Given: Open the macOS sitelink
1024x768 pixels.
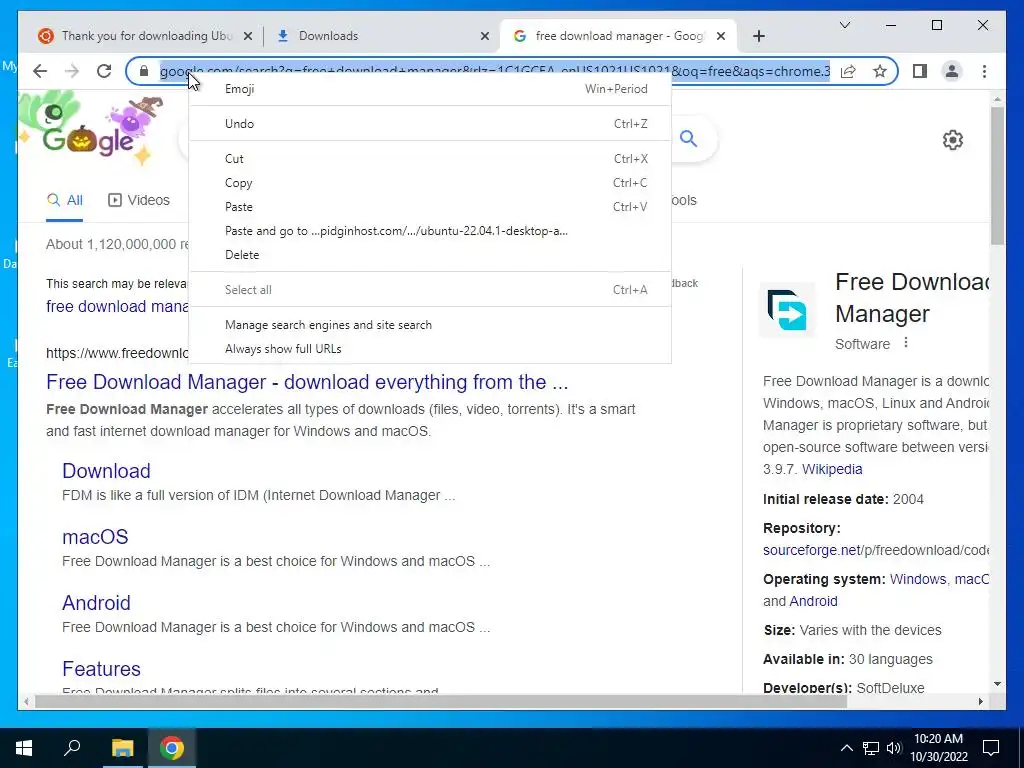Looking at the screenshot, I should (95, 537).
